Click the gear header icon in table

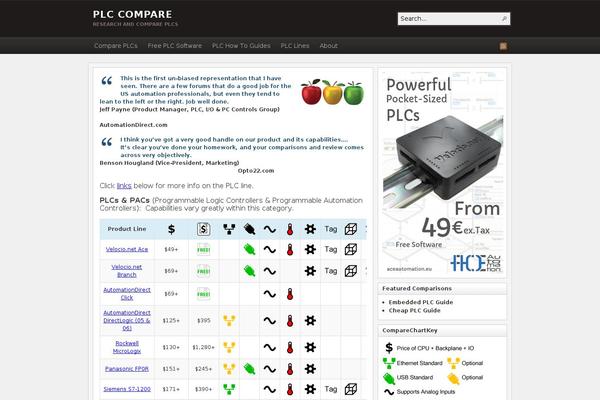click(x=310, y=229)
